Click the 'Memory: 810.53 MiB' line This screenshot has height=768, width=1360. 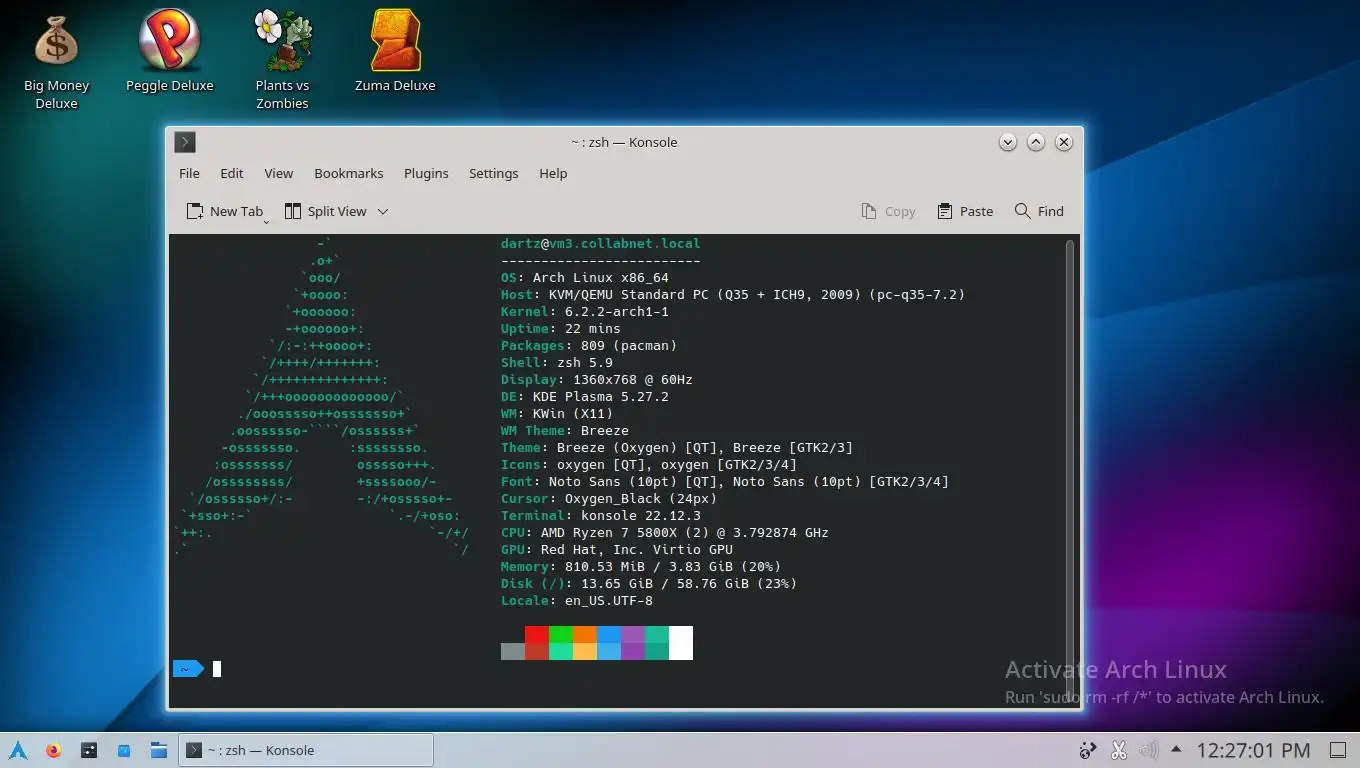(x=641, y=566)
